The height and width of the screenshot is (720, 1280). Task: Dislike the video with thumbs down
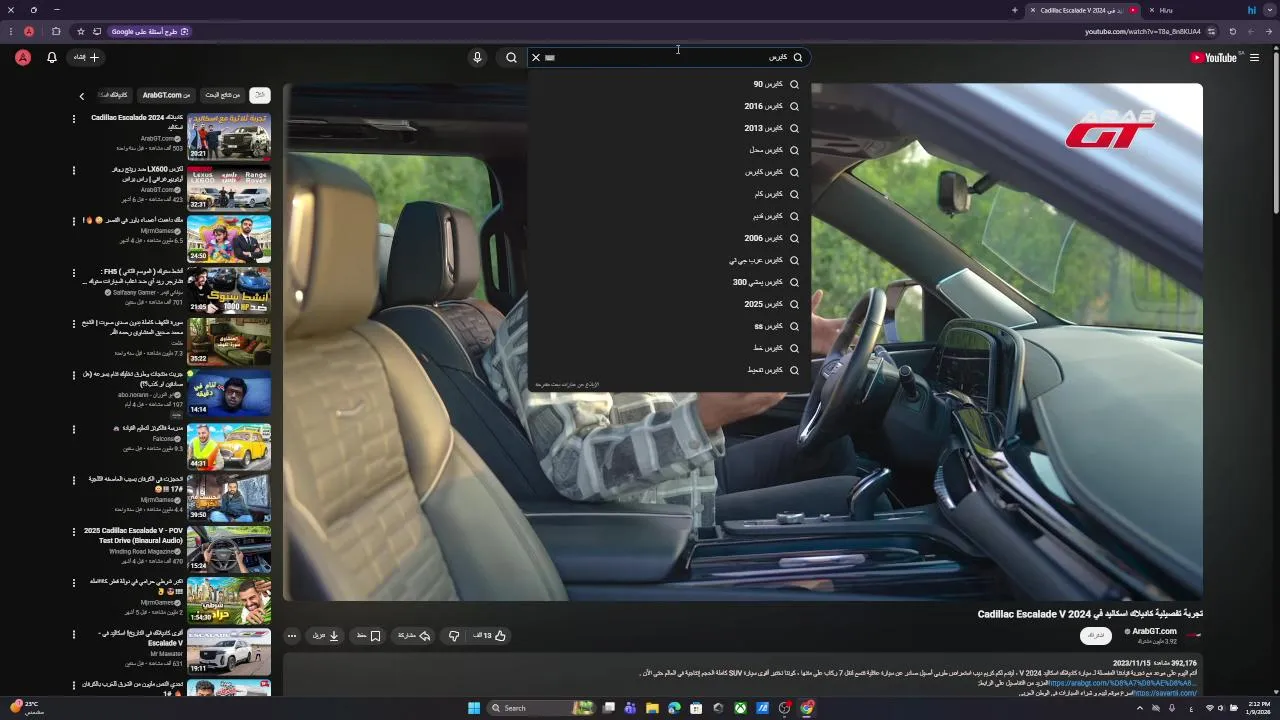pyautogui.click(x=454, y=636)
